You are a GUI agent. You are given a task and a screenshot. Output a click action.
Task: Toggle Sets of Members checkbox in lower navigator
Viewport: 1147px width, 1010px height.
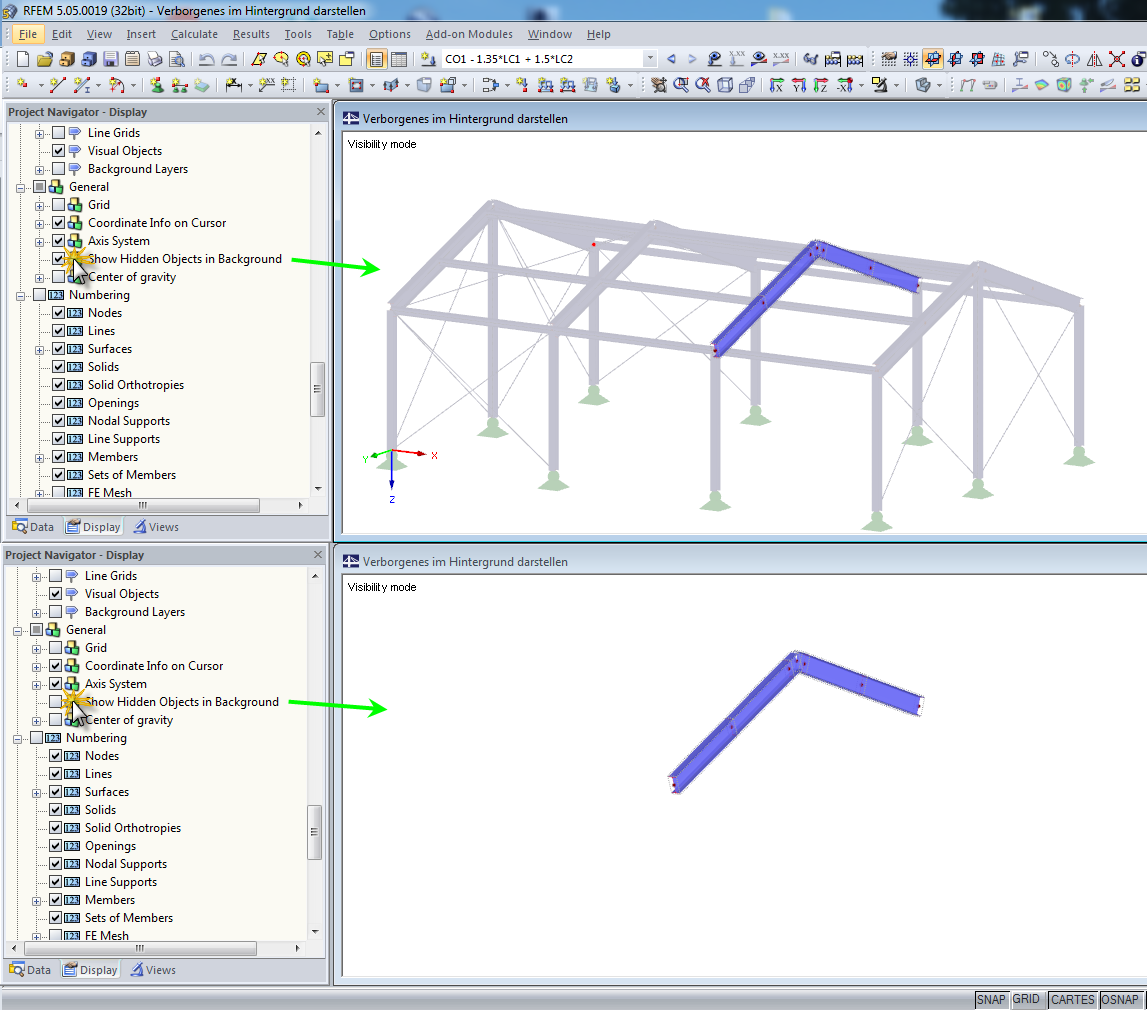56,918
